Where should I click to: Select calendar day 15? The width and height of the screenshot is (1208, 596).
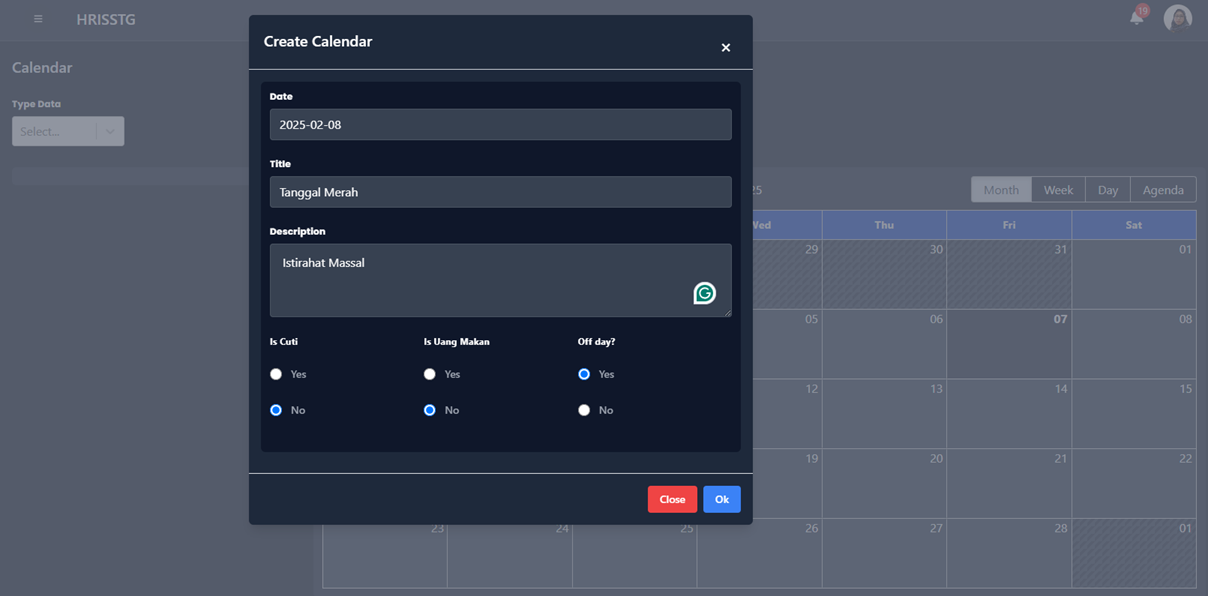1134,414
